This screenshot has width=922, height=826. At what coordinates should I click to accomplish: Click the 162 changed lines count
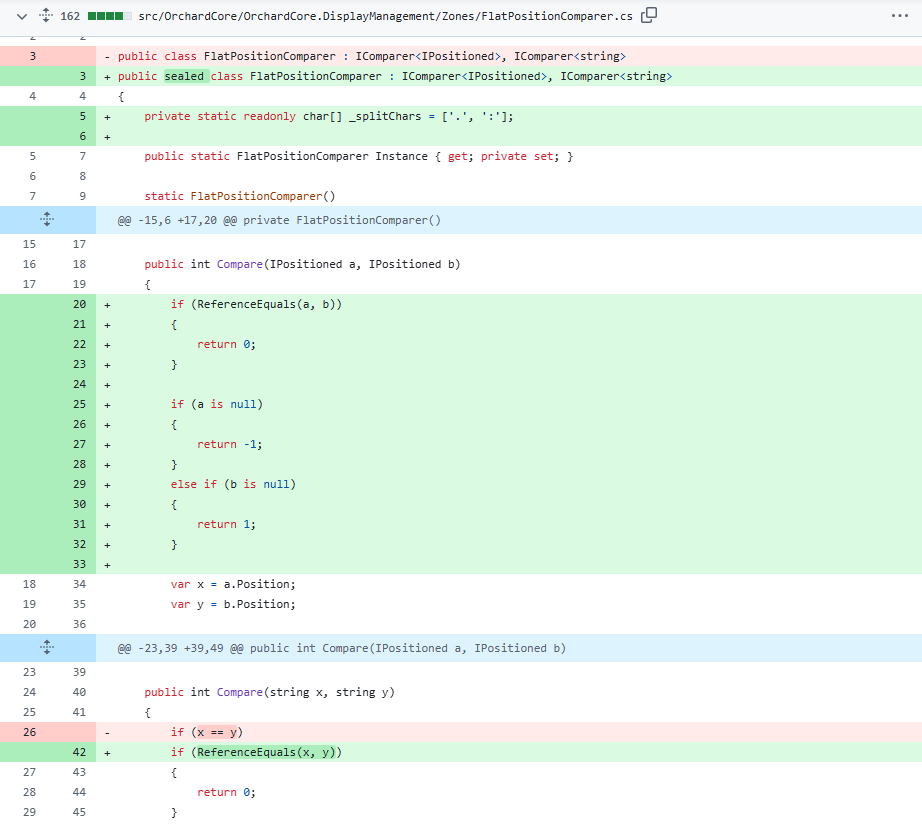(x=70, y=16)
